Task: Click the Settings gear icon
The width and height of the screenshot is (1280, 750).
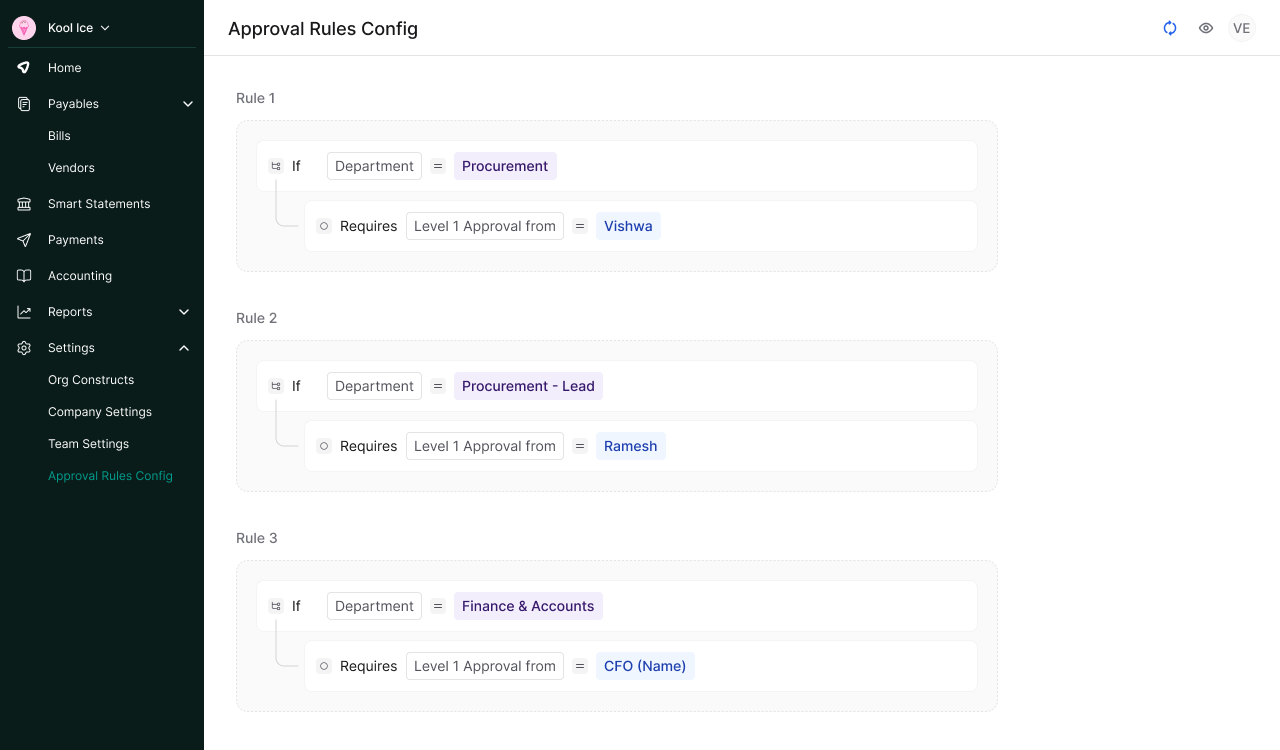Action: (x=23, y=347)
